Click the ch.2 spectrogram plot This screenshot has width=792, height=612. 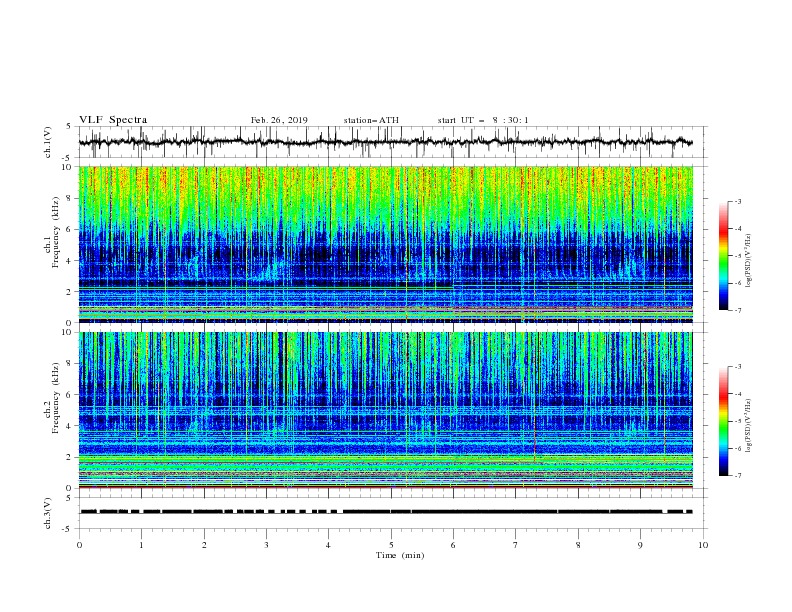click(x=386, y=410)
